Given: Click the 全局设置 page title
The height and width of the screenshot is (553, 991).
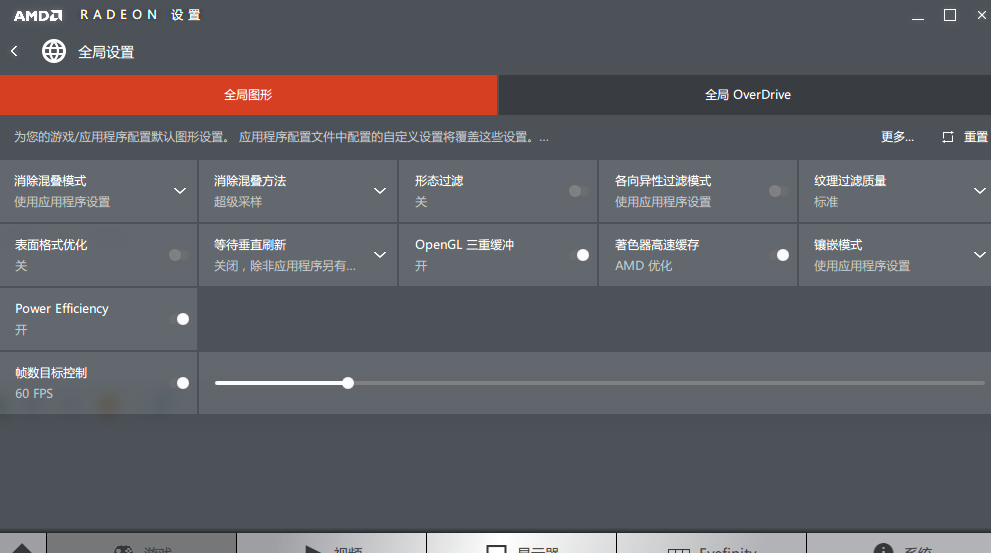Looking at the screenshot, I should point(106,52).
